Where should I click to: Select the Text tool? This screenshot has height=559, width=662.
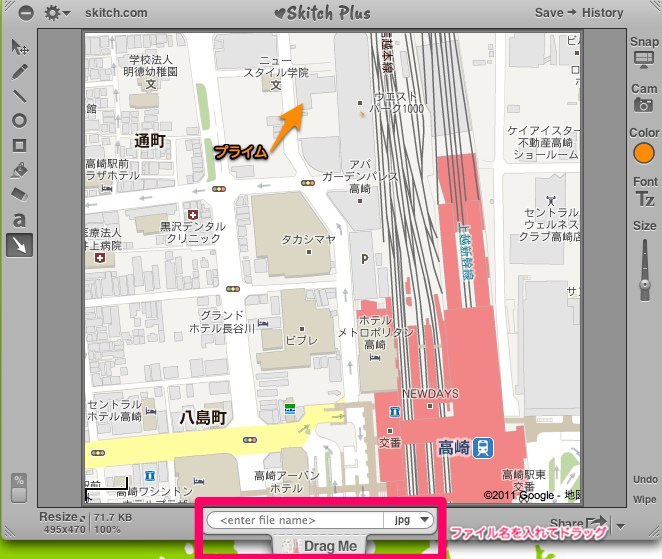point(19,220)
